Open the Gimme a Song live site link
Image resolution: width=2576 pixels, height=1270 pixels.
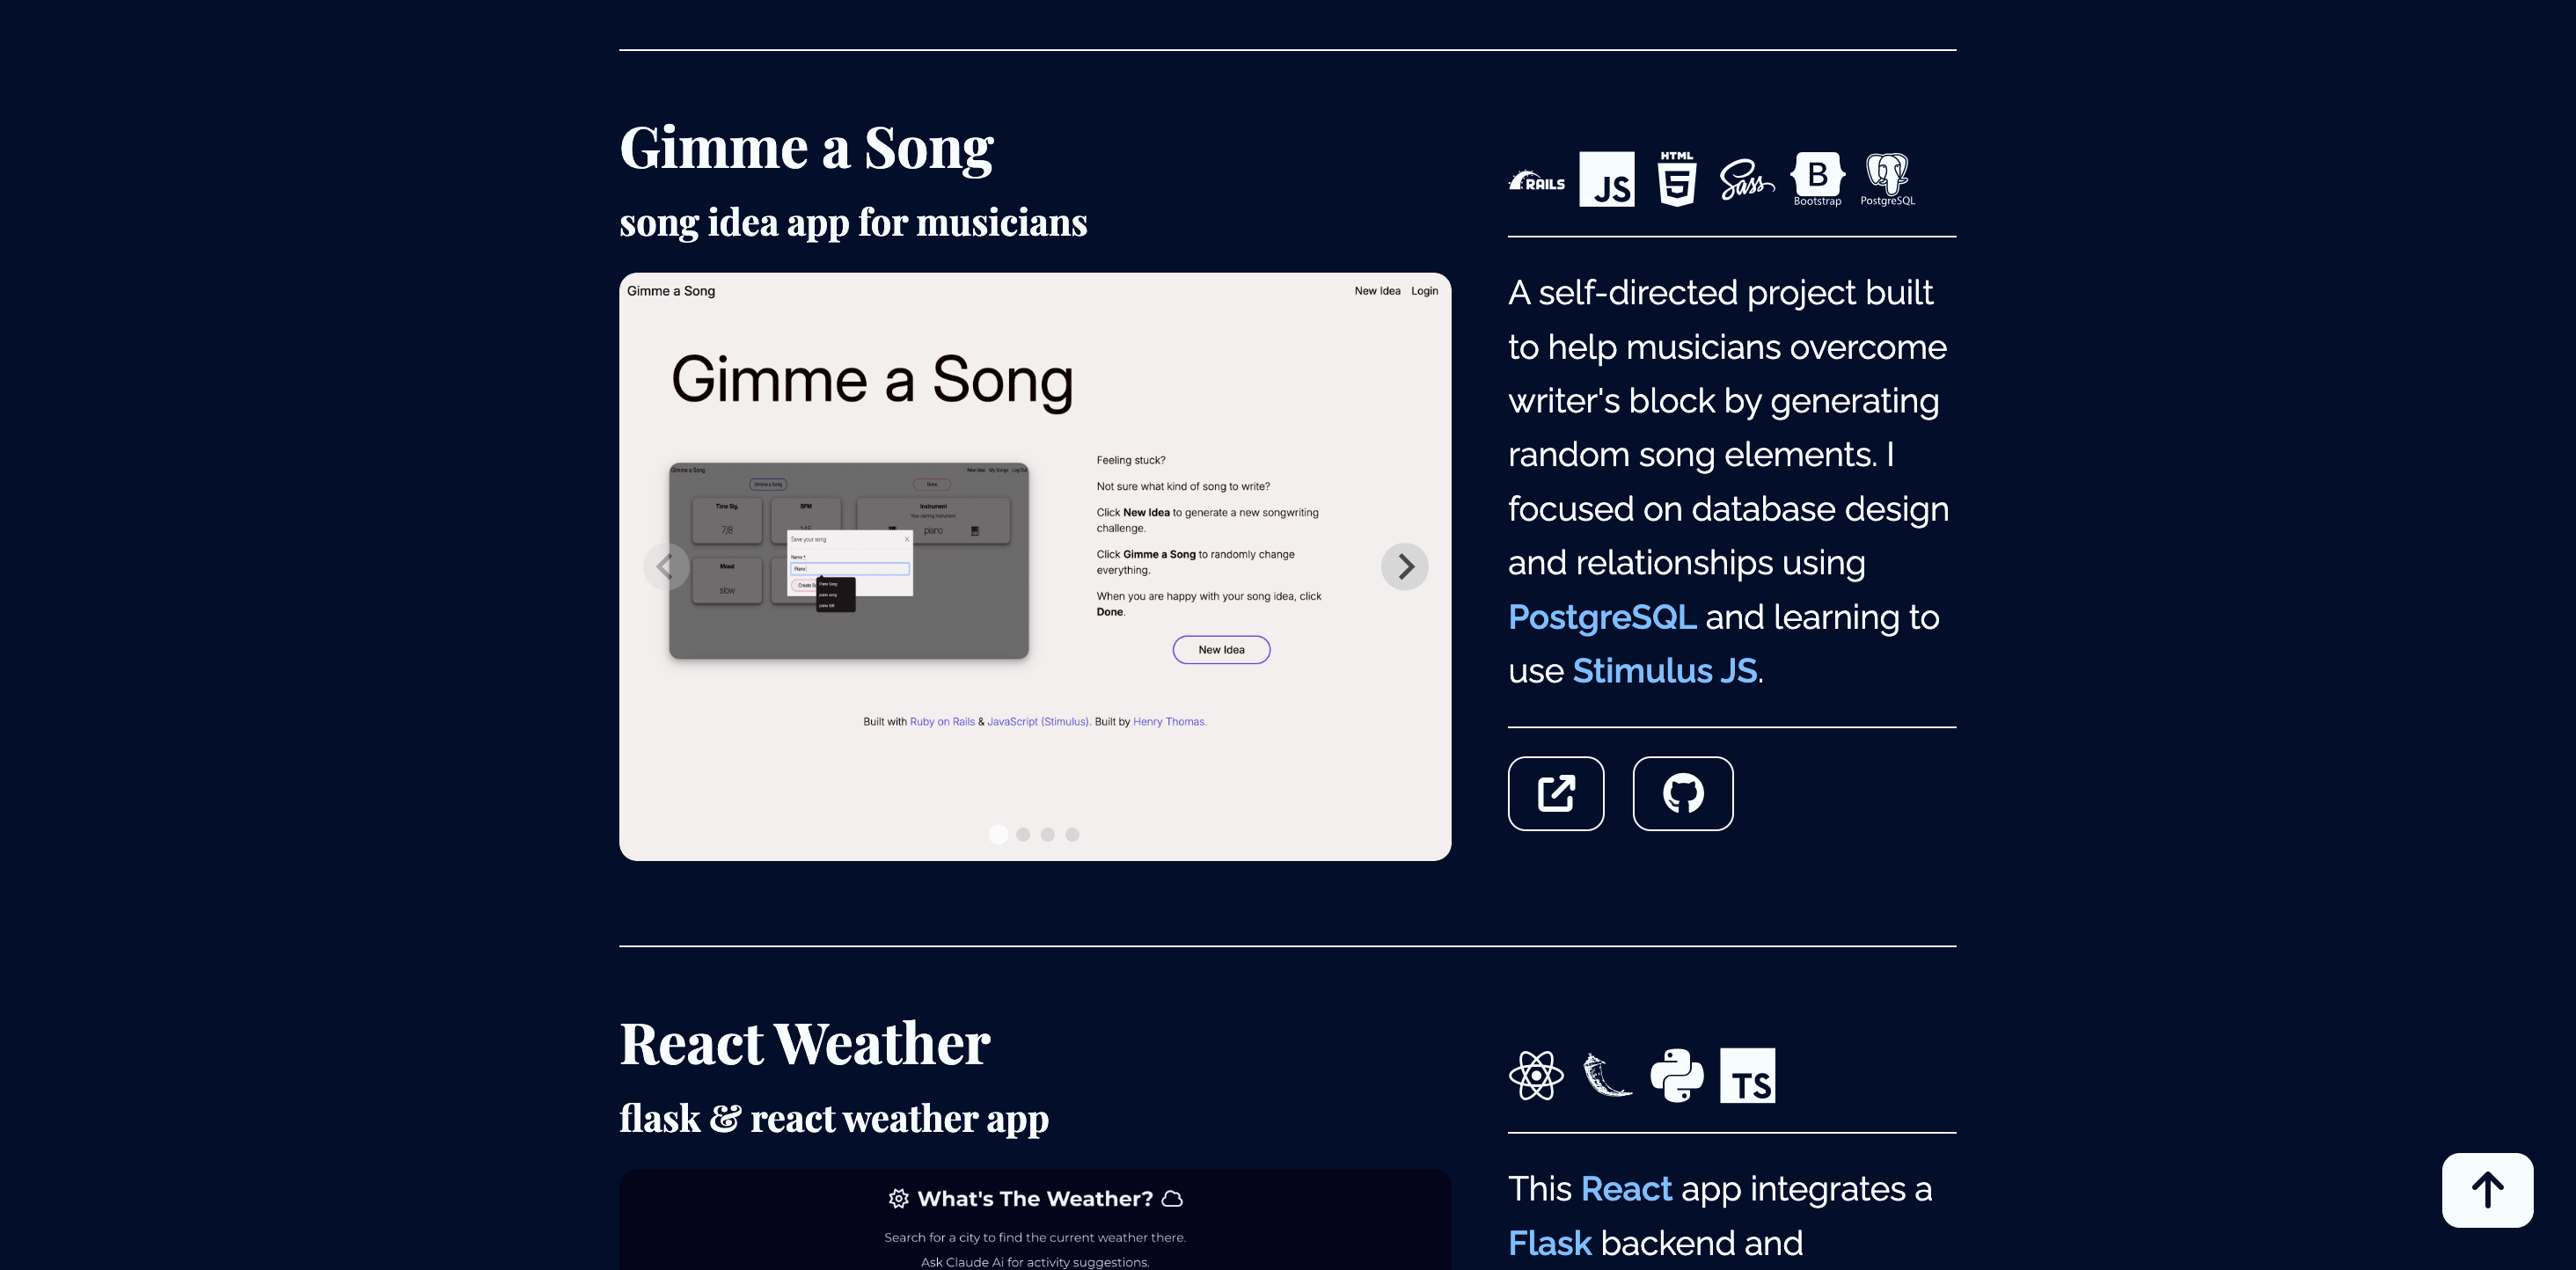pyautogui.click(x=1556, y=794)
